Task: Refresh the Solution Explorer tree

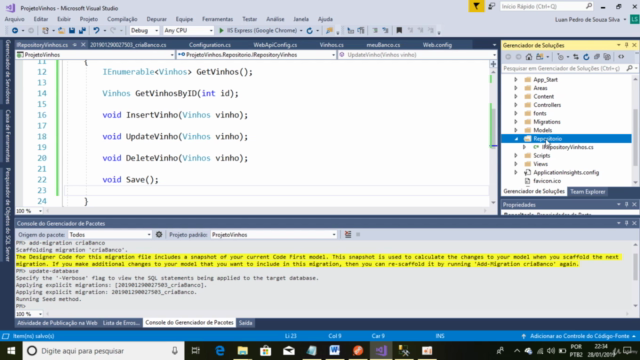Action: (x=586, y=57)
